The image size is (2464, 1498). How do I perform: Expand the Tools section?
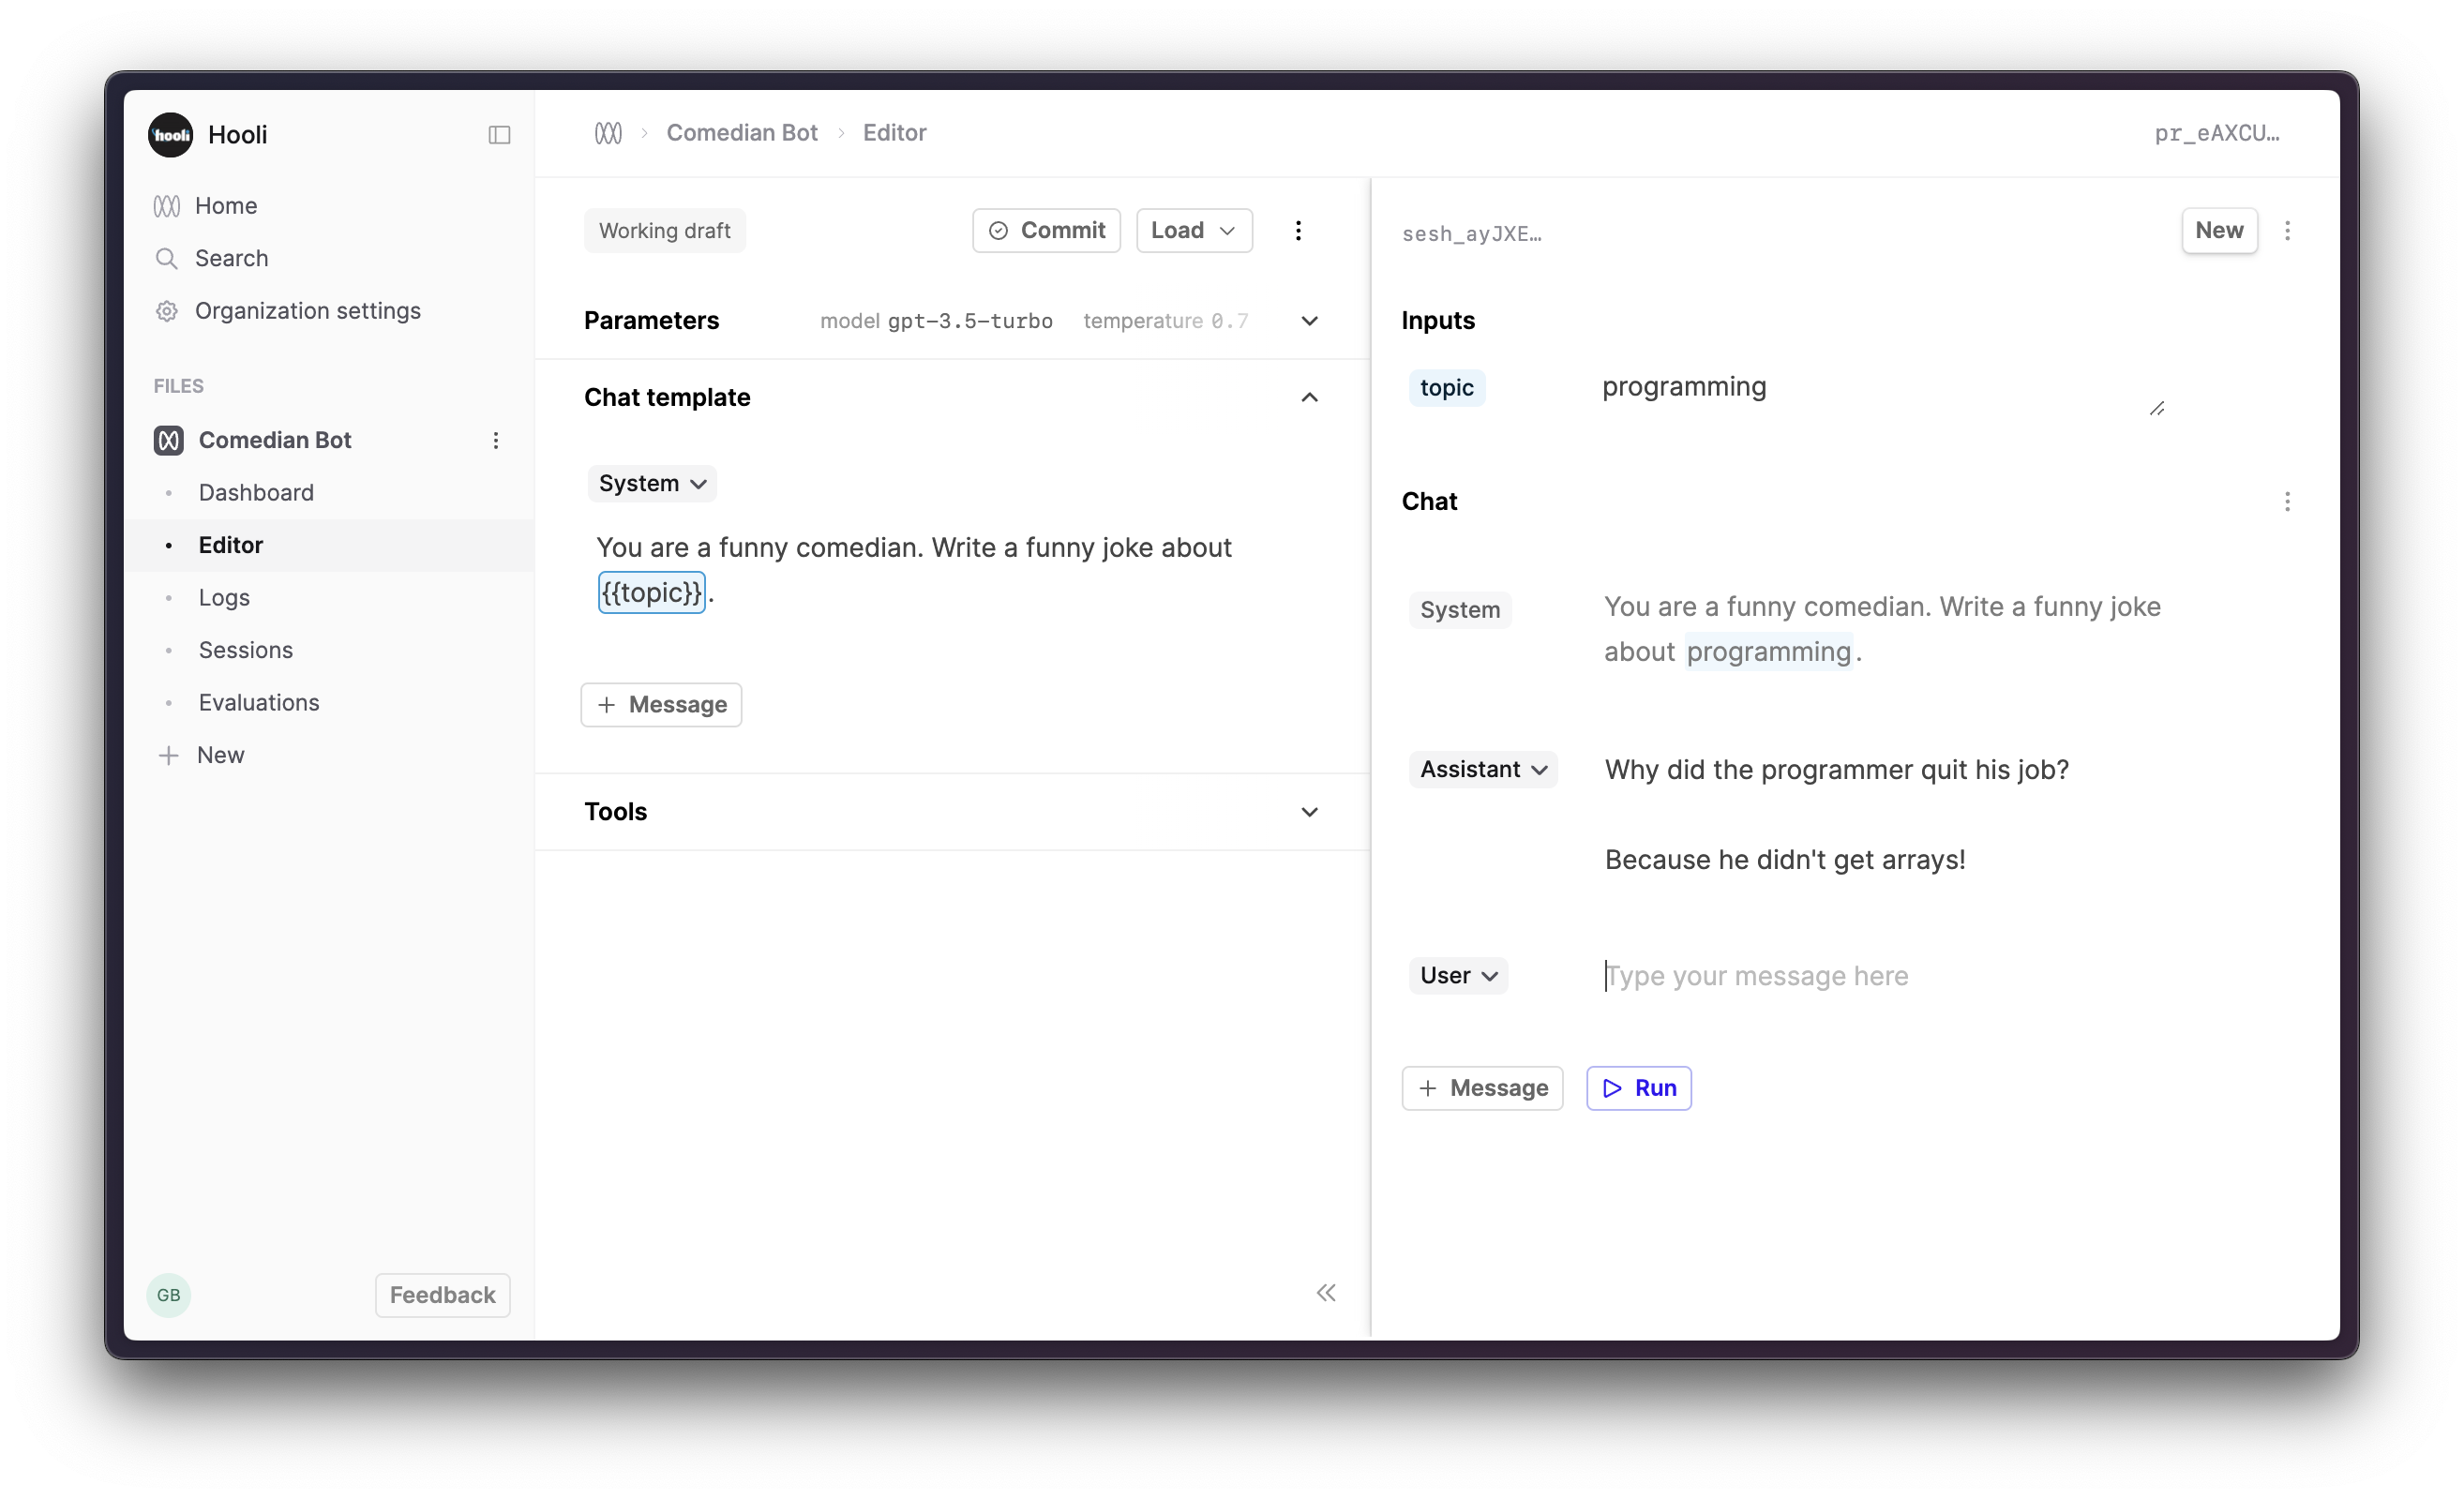[1309, 811]
